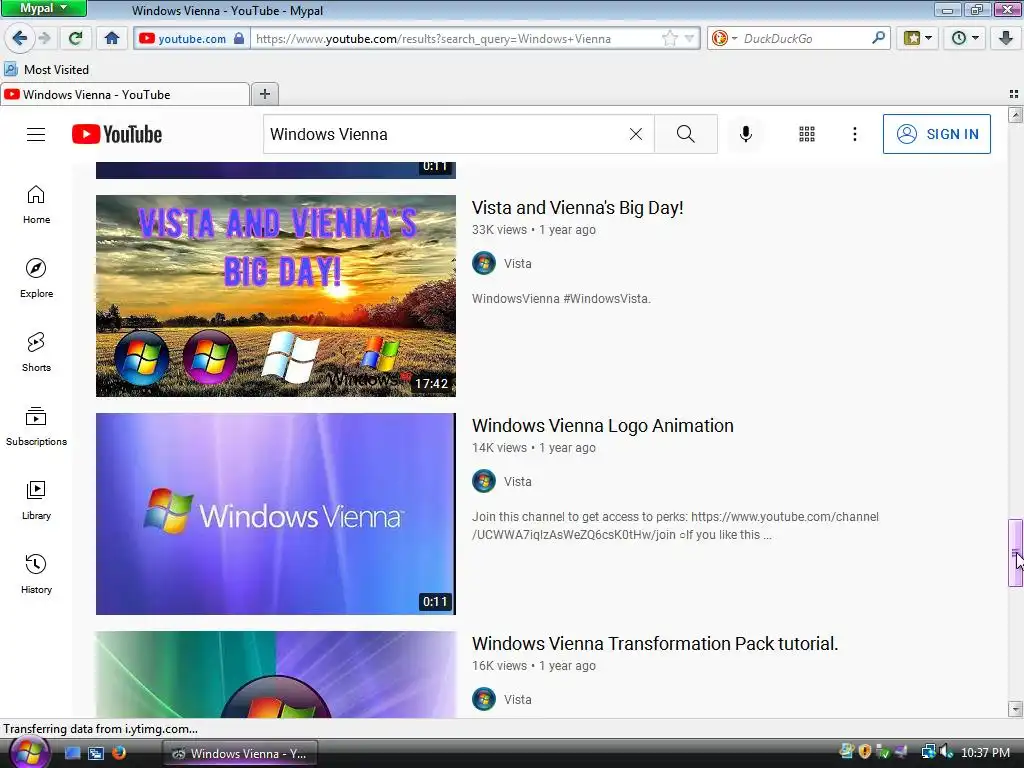
Task: Open the Most Visited bookmarks folder
Action: 47,69
